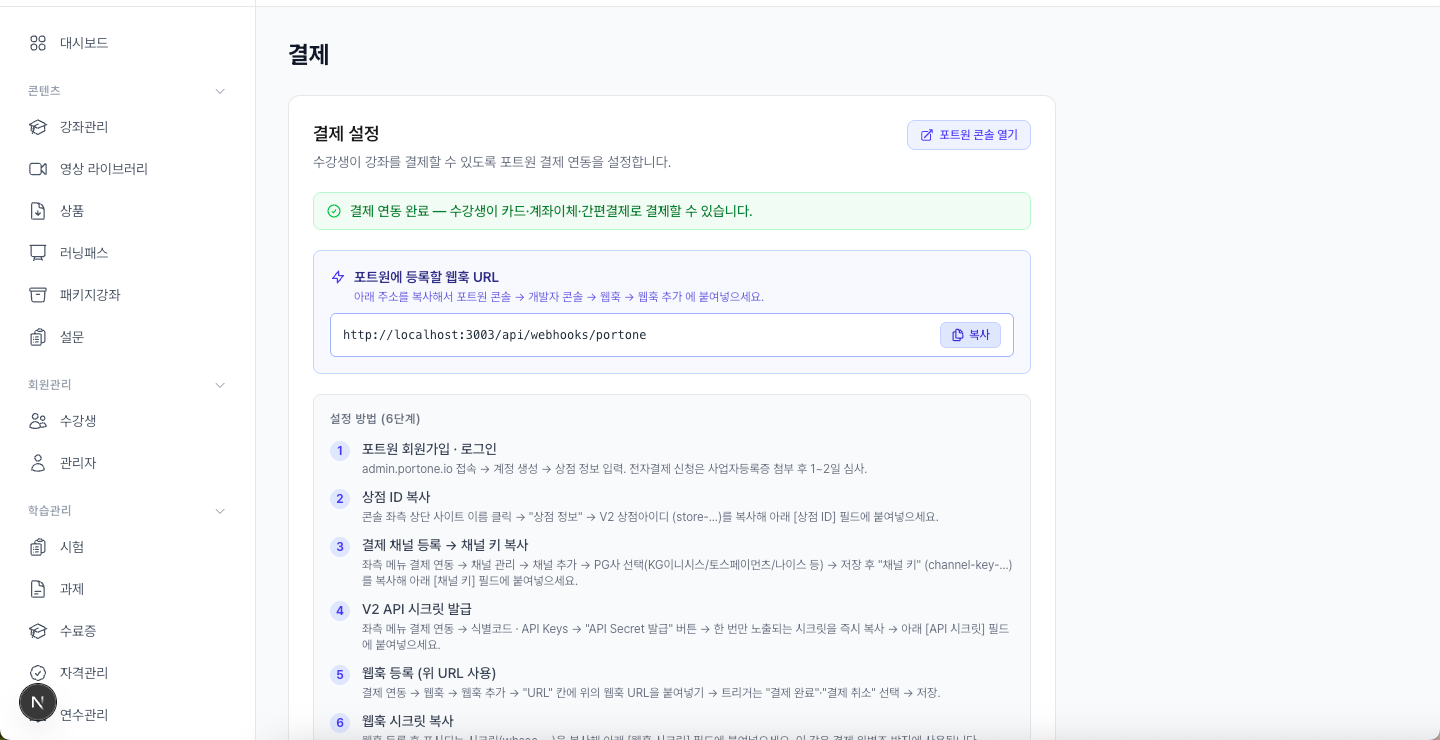Open the Next.js dev tools badge

[x=38, y=702]
